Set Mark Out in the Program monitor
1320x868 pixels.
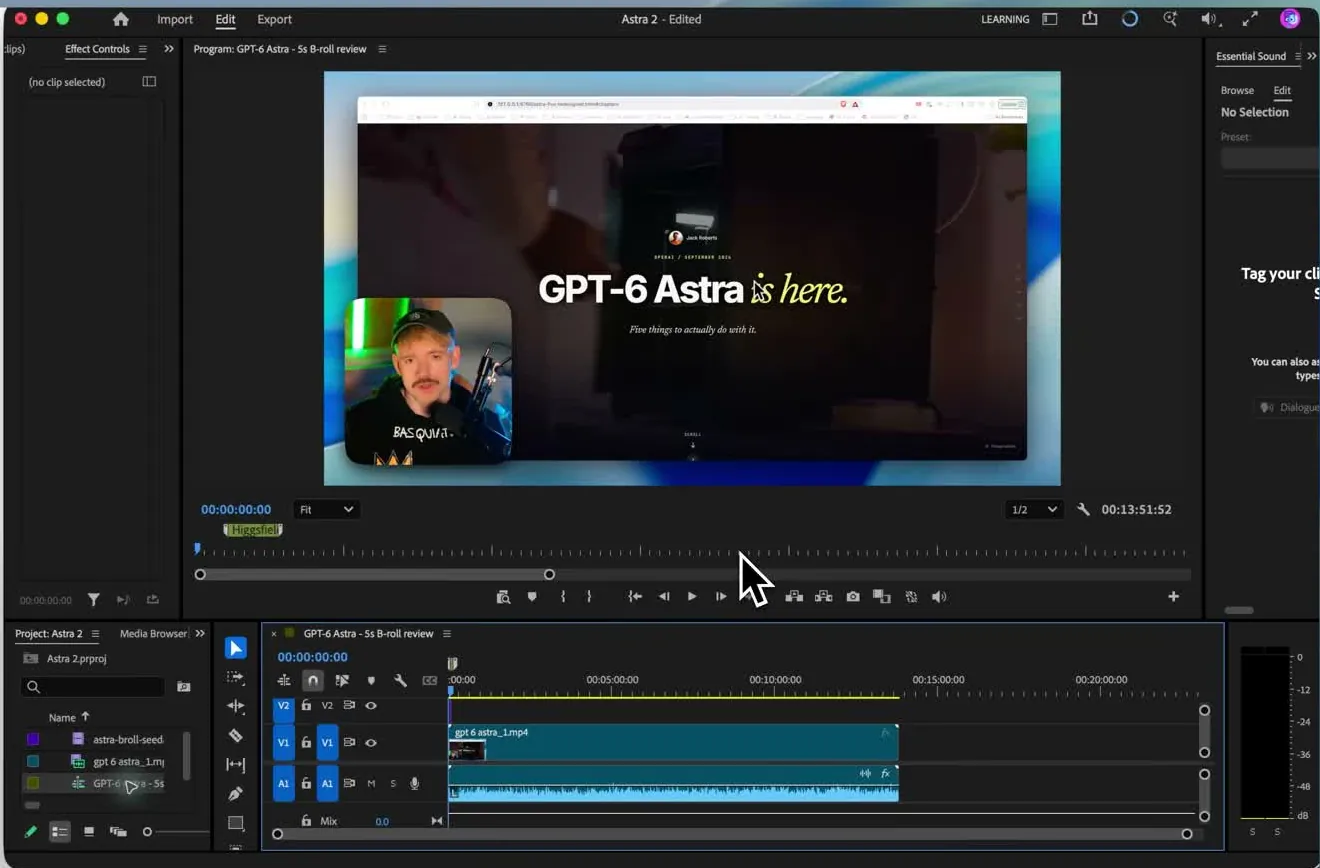click(589, 597)
